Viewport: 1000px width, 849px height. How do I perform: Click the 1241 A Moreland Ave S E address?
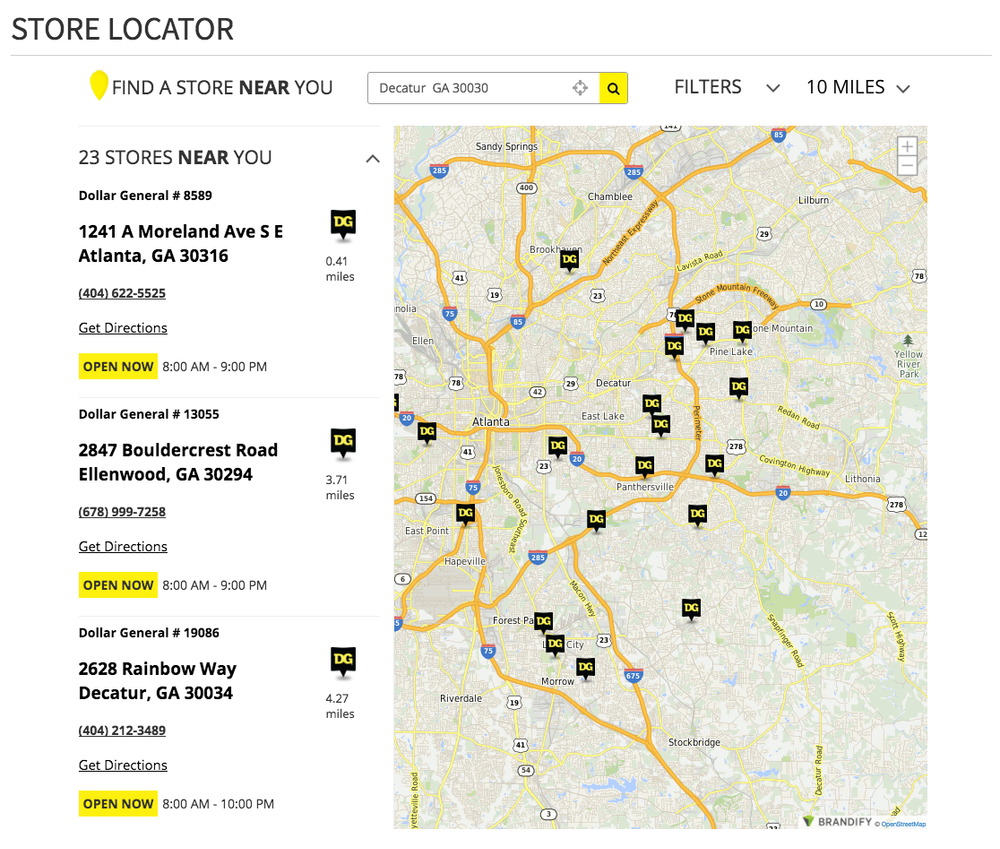(180, 244)
